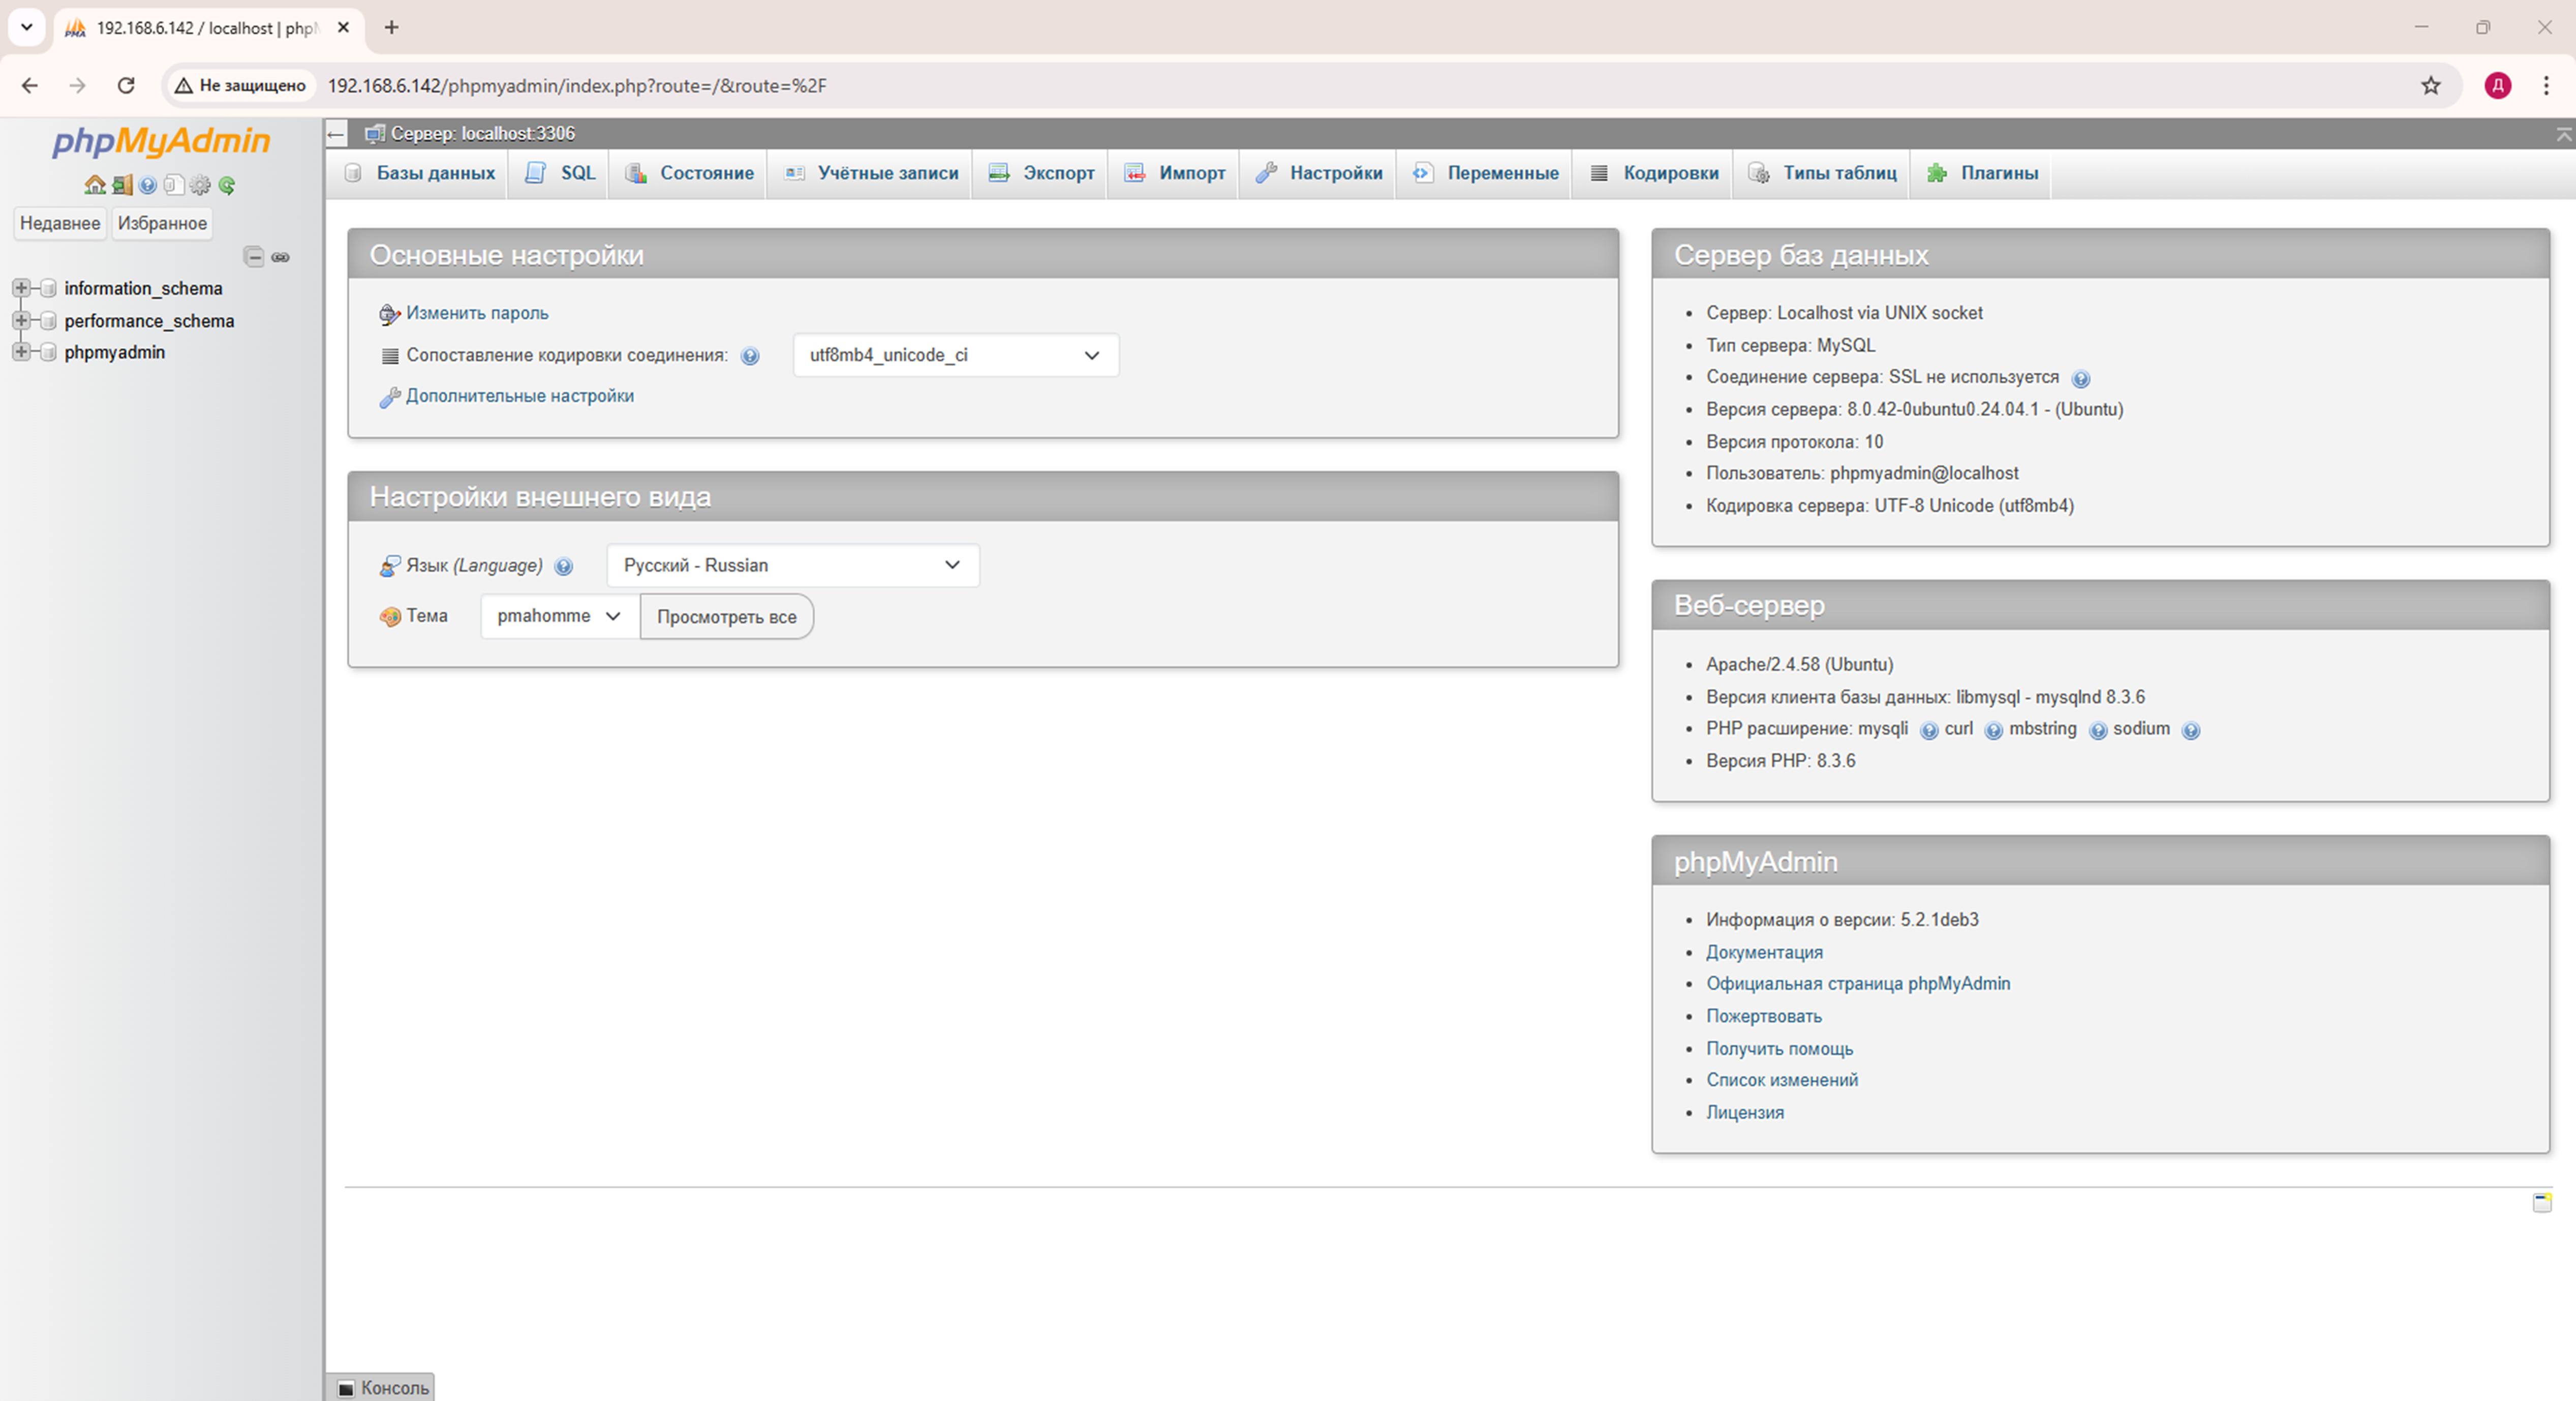Toggle the chain link icon in sidebar
2576x1401 pixels.
pos(281,257)
